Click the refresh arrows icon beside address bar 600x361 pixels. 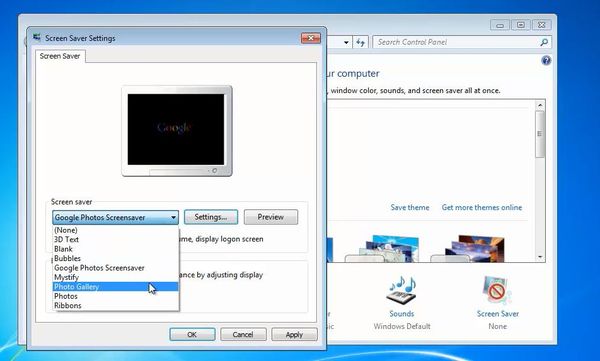(360, 42)
